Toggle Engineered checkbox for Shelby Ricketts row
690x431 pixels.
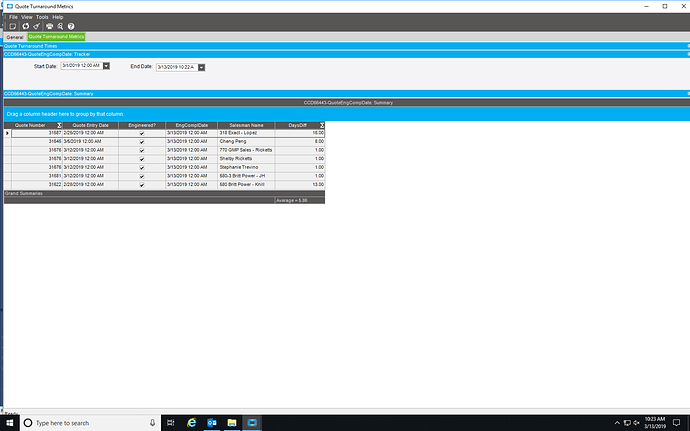click(142, 159)
